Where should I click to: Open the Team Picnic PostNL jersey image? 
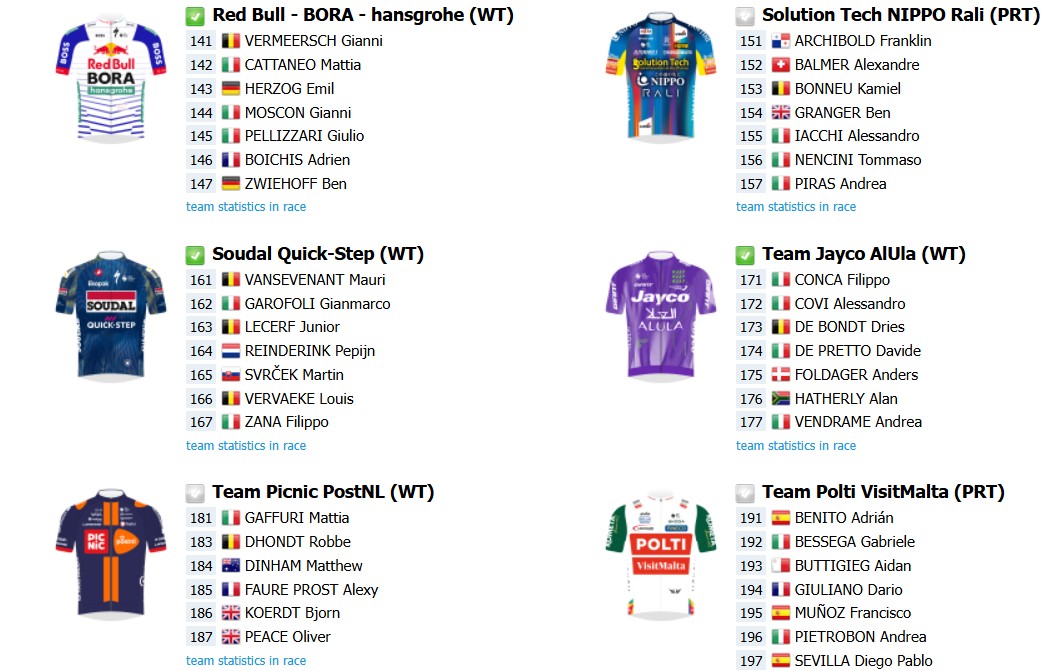111,555
